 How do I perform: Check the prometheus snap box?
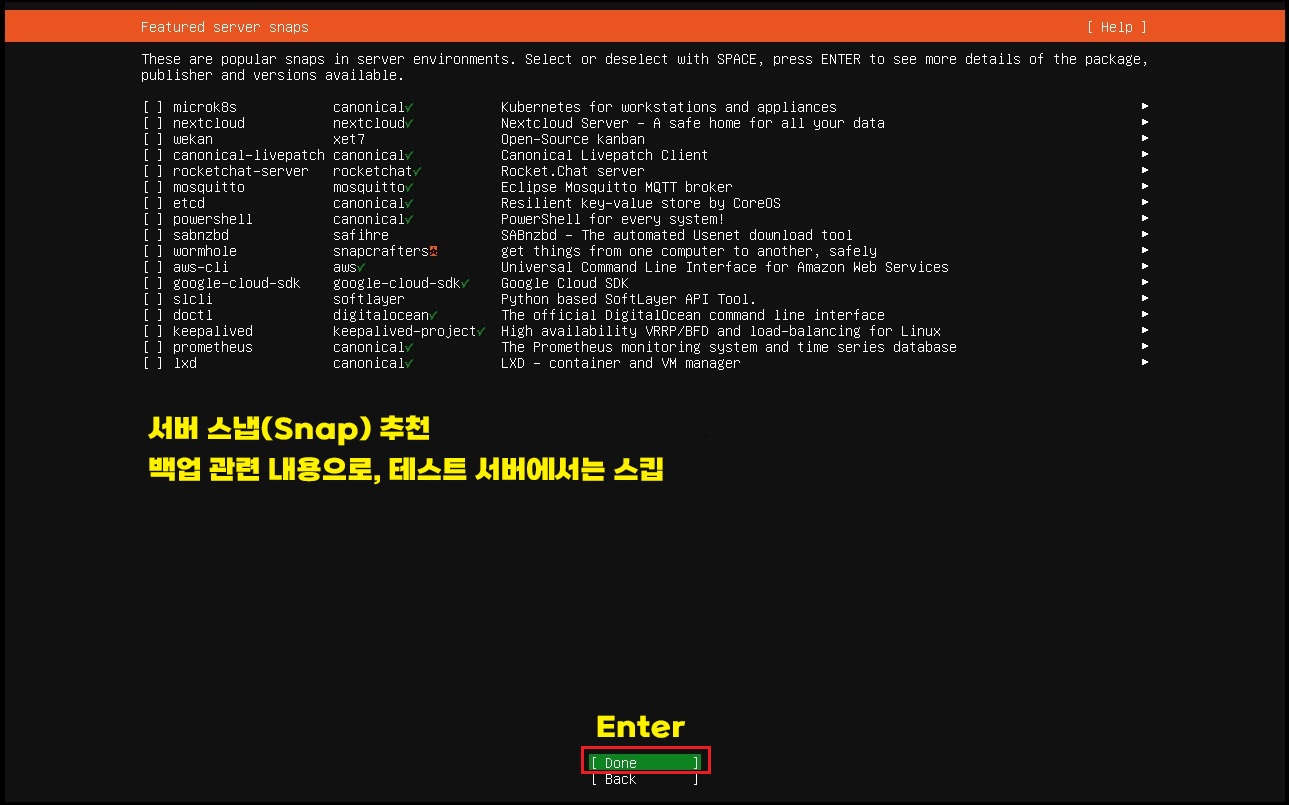152,347
